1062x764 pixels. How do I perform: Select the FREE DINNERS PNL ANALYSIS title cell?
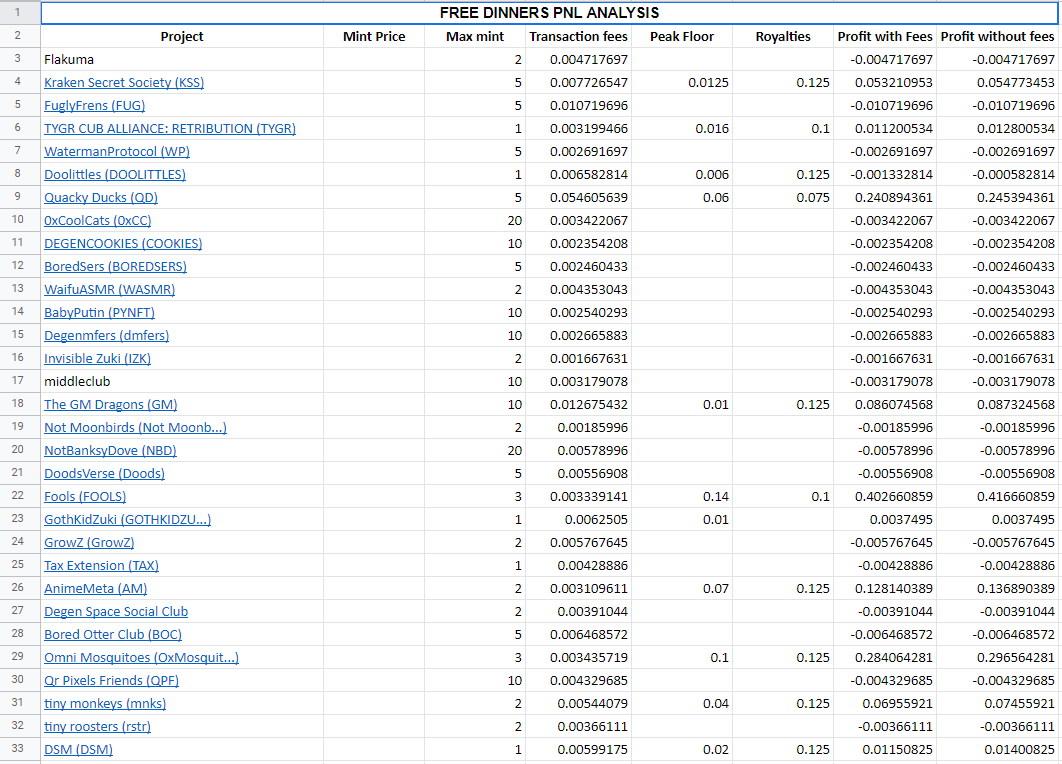tap(549, 13)
